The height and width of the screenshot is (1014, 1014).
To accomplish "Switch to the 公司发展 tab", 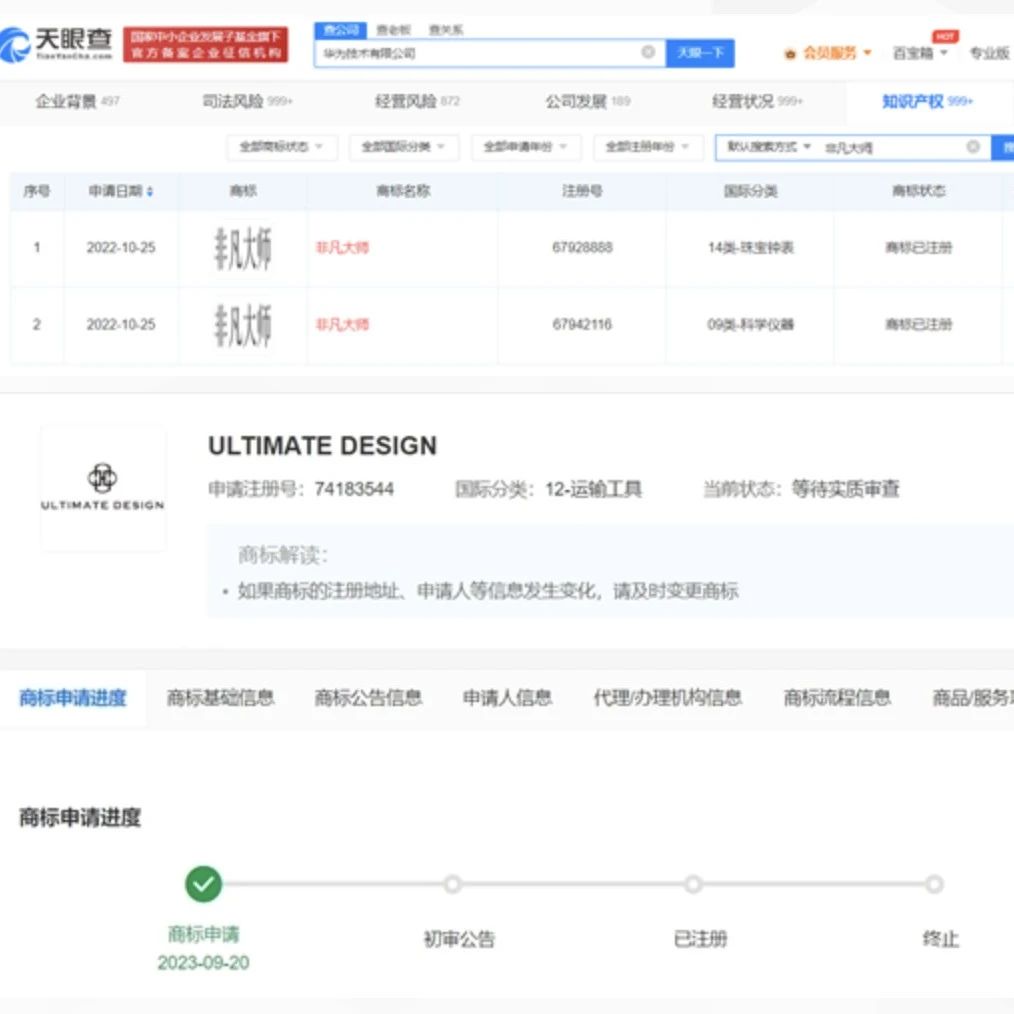I will coord(588,102).
